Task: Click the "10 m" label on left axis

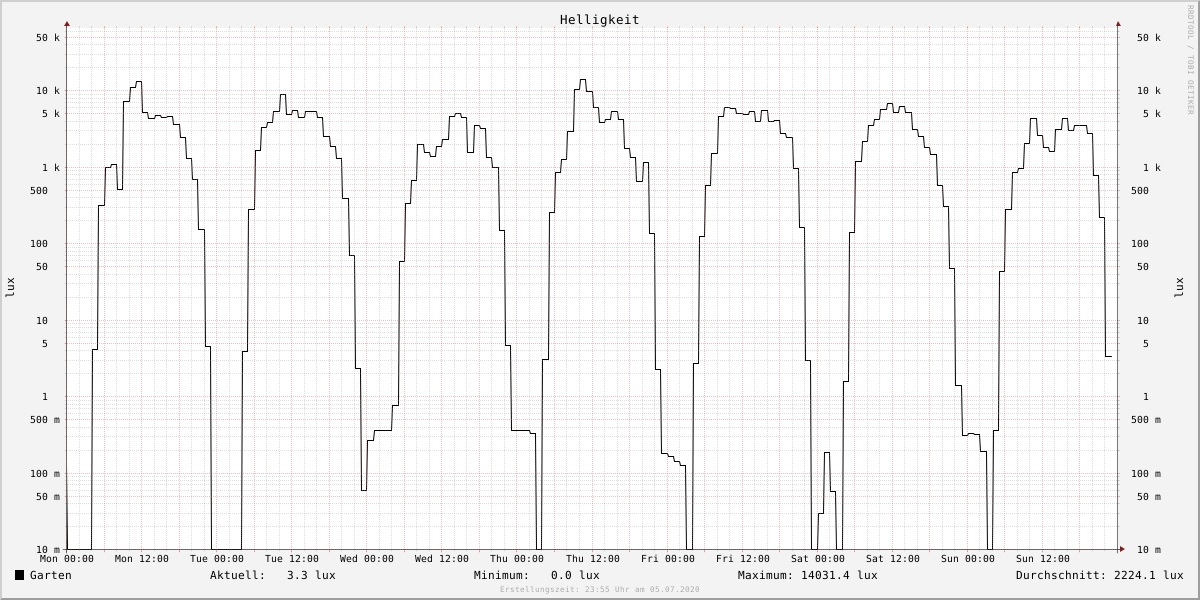Action: coord(48,550)
